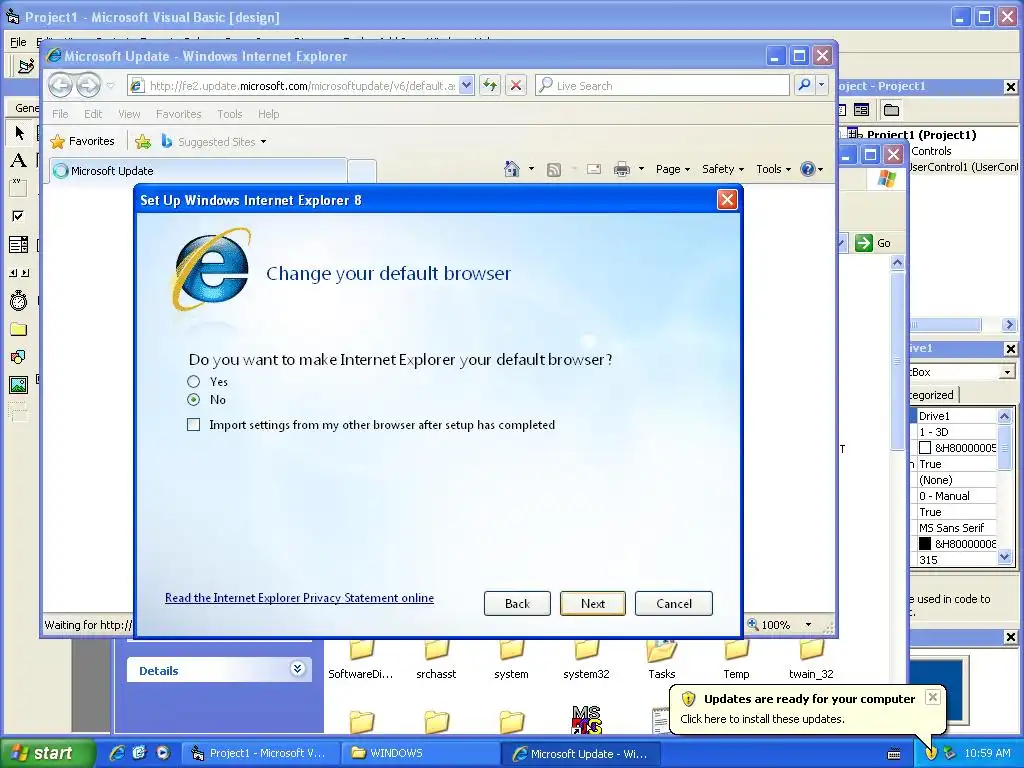Image resolution: width=1024 pixels, height=768 pixels.
Task: Click the IE stop loading button
Action: coord(516,86)
